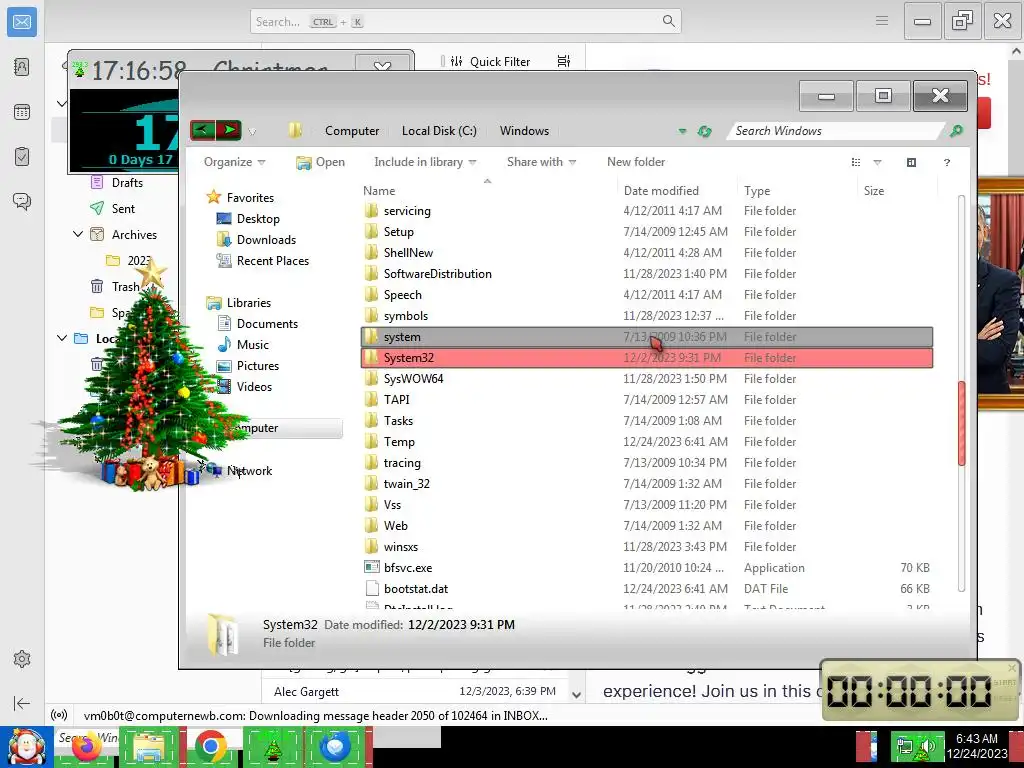The width and height of the screenshot is (1024, 768).
Task: Open Christmas tree app taskbar icon
Action: 273,747
